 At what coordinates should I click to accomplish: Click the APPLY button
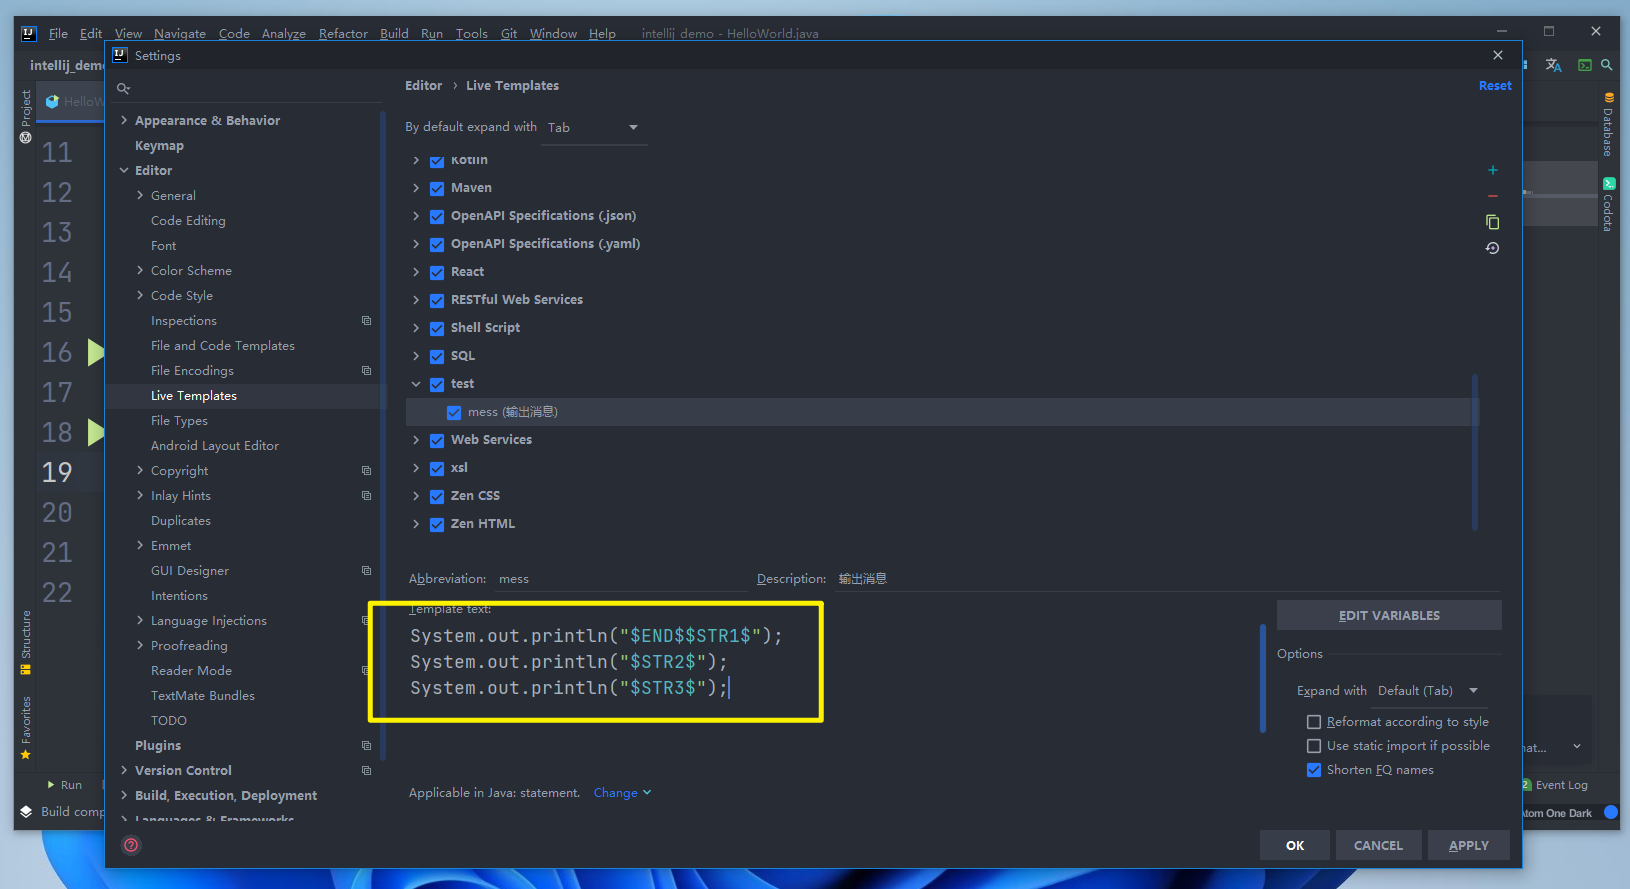[1468, 846]
